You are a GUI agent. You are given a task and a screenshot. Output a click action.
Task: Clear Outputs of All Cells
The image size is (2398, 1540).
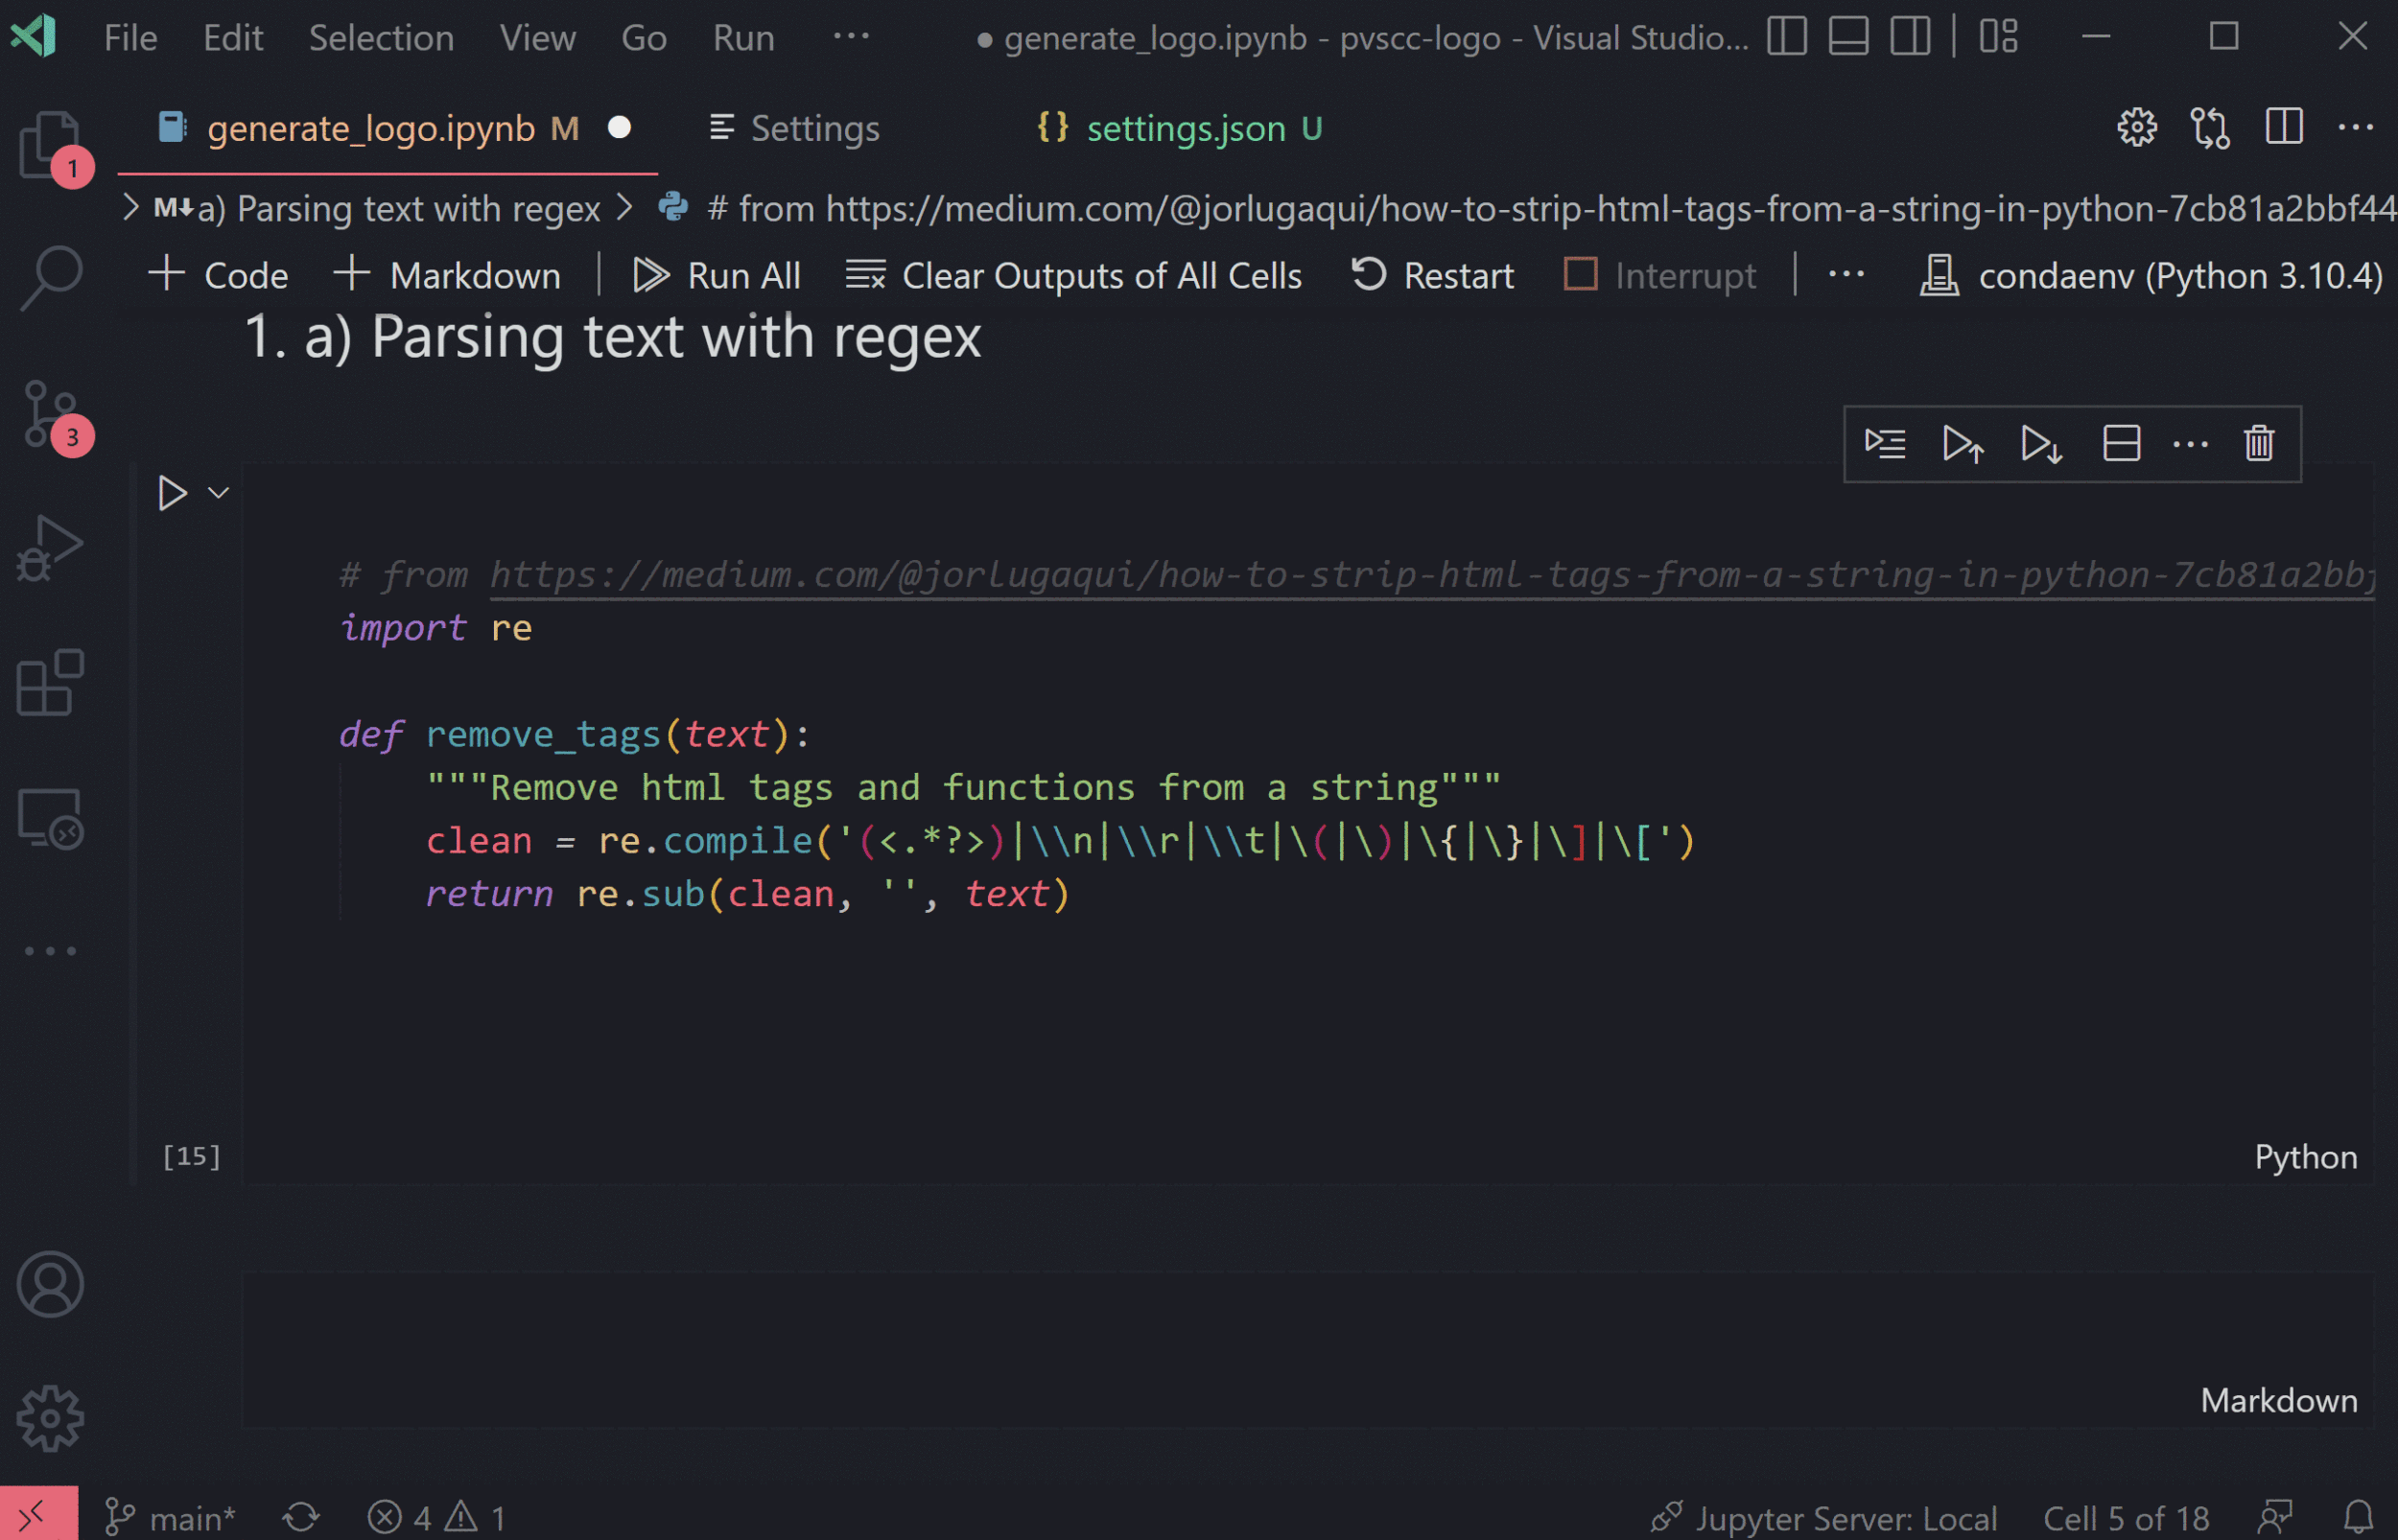[x=1075, y=275]
